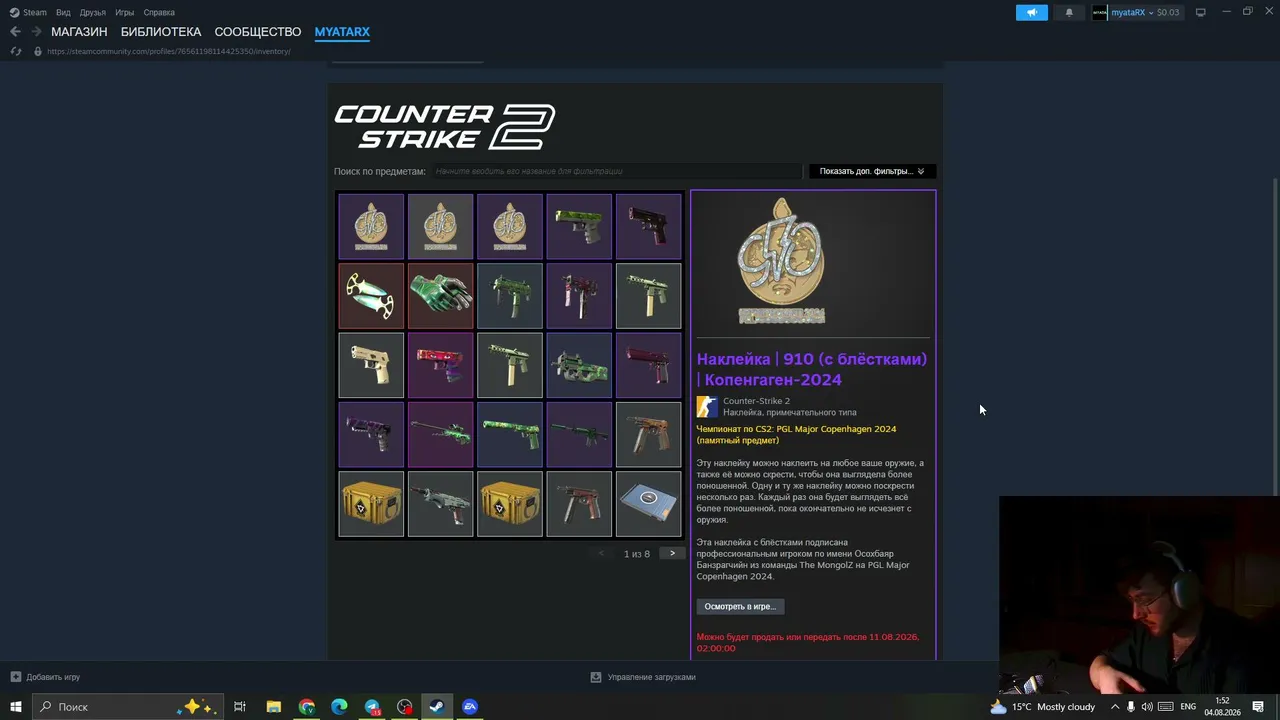Open File Explorer from the taskbar

[273, 707]
